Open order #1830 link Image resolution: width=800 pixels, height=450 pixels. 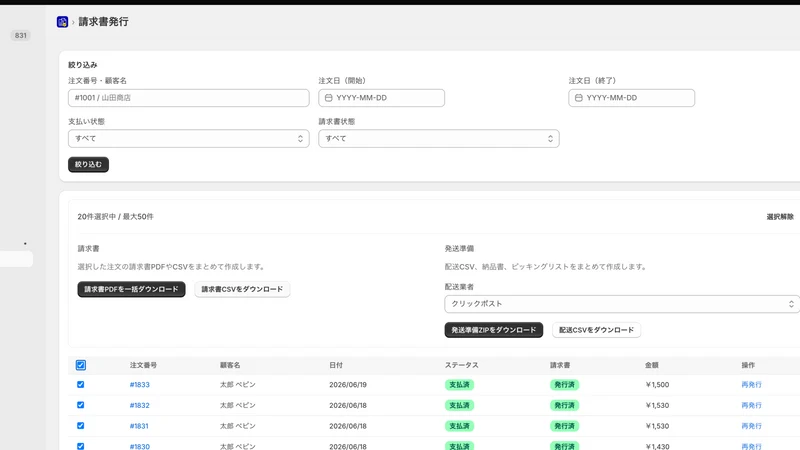pyautogui.click(x=140, y=446)
